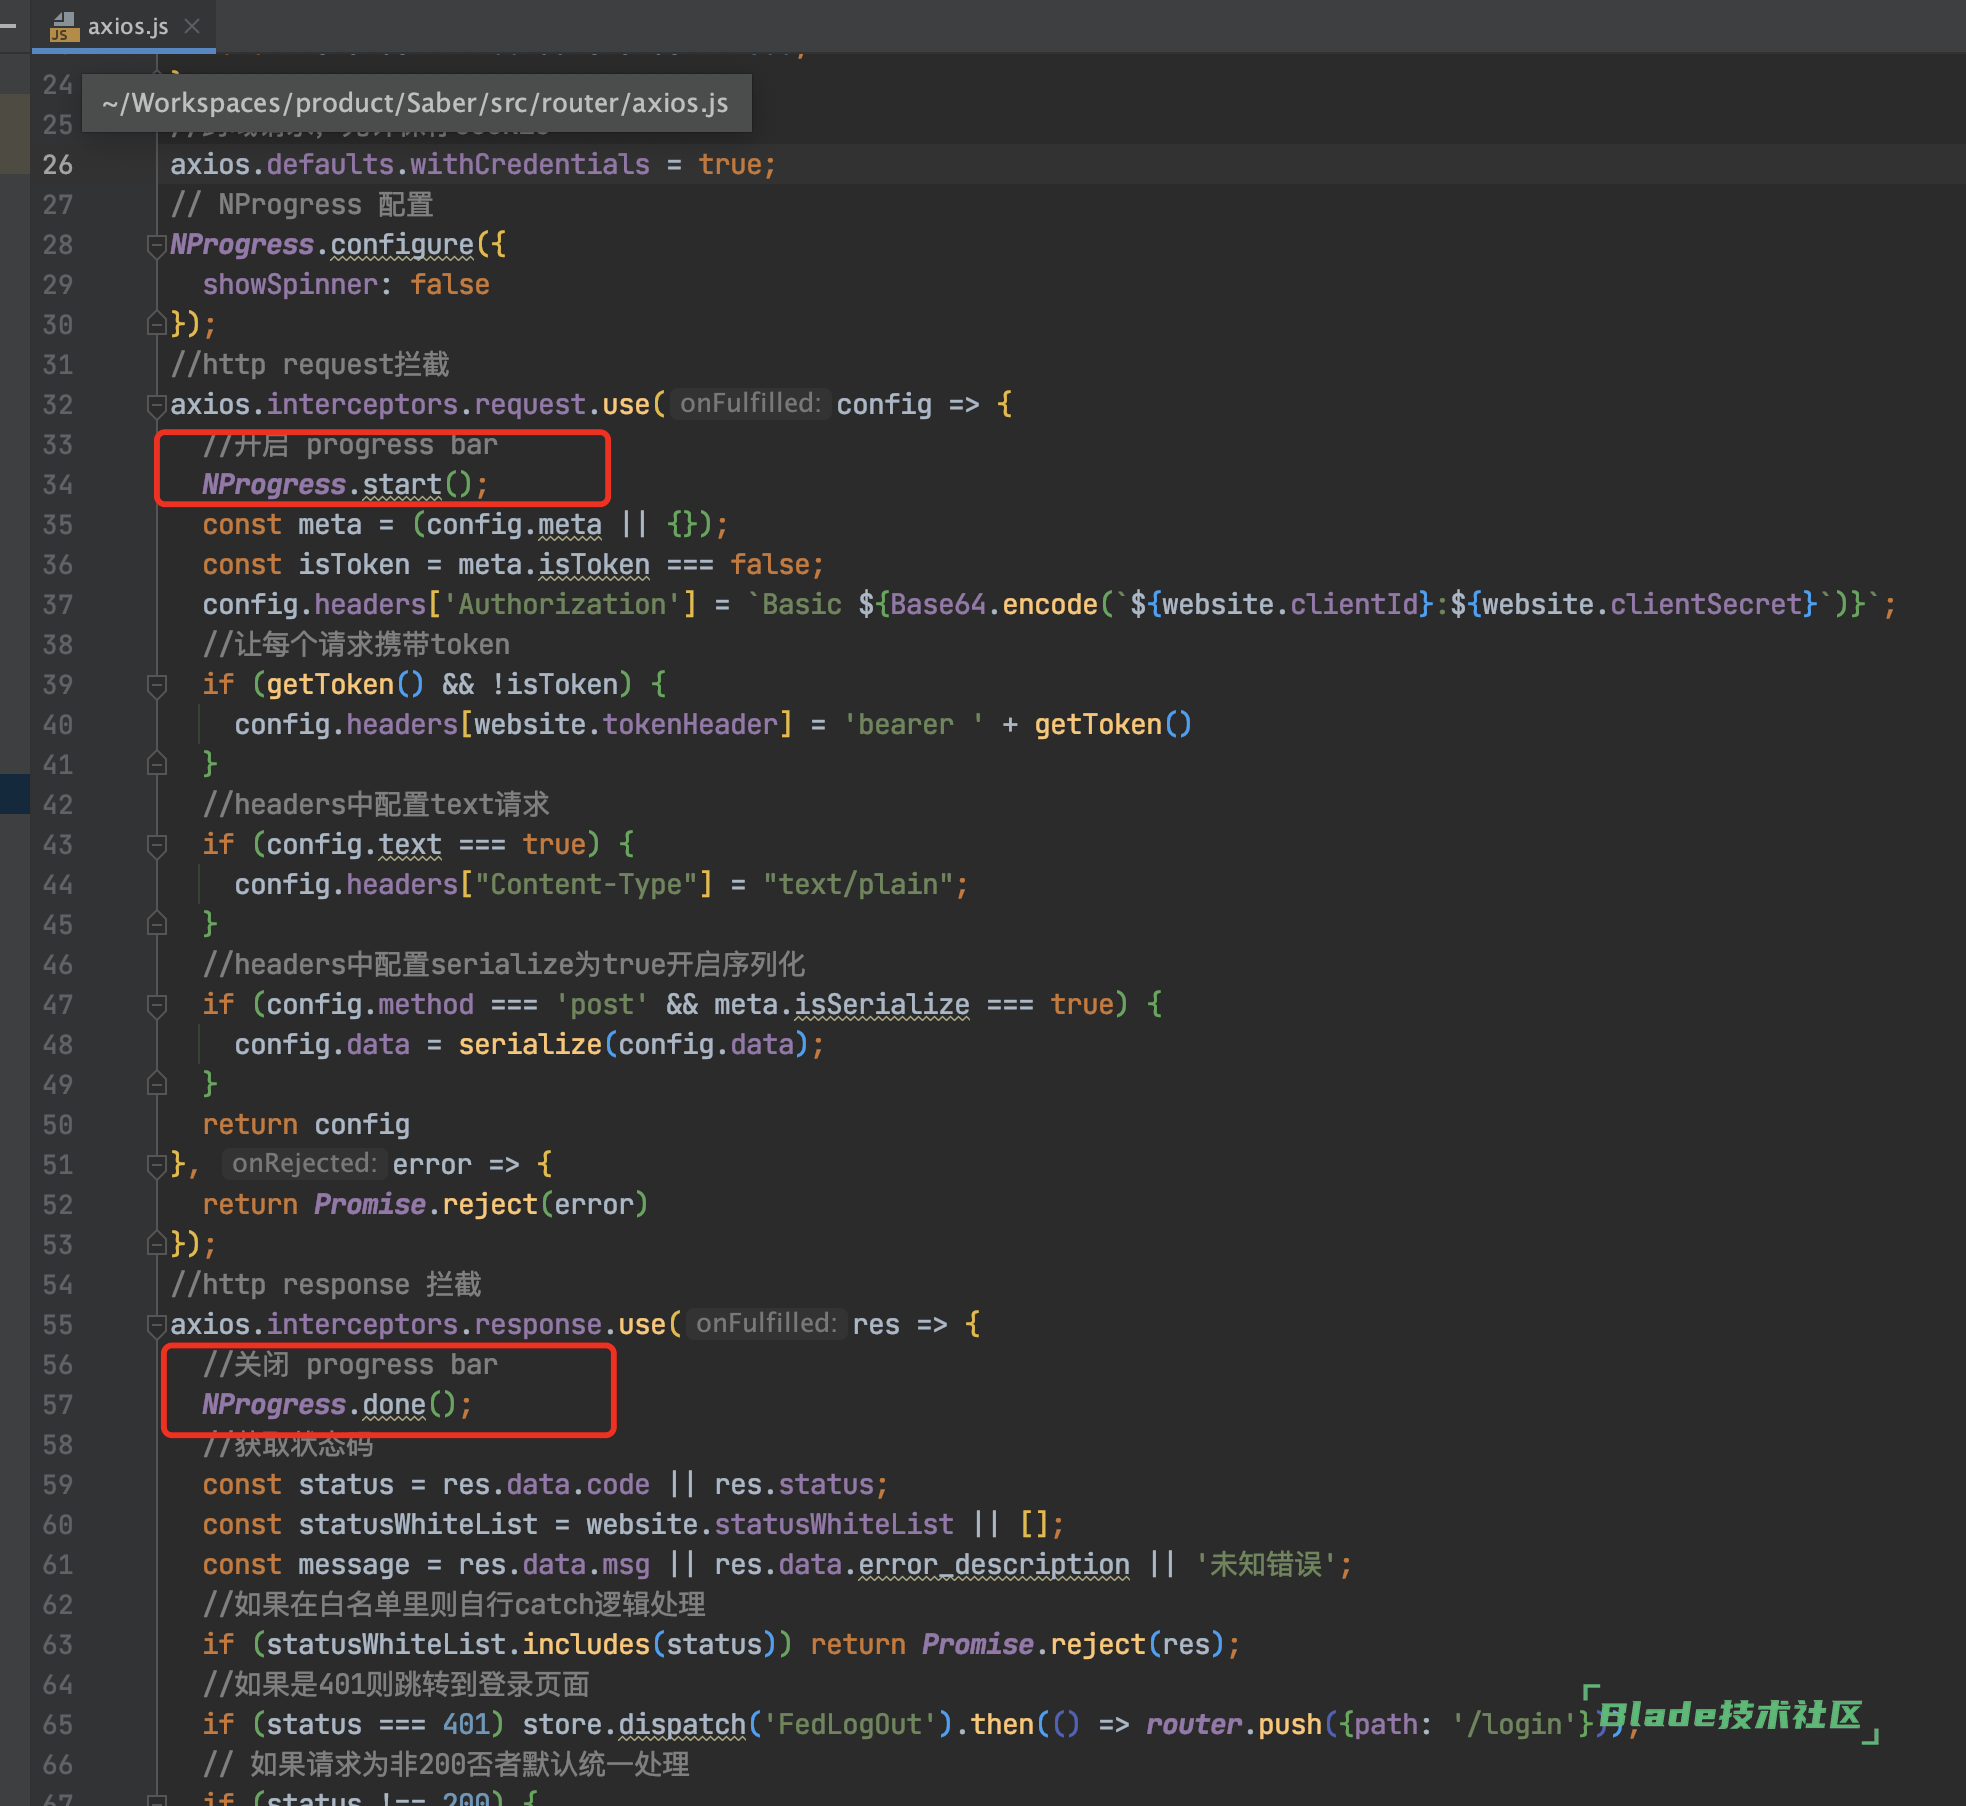Click statusWhiteList variable on line 60
Image resolution: width=1966 pixels, height=1806 pixels.
click(418, 1524)
